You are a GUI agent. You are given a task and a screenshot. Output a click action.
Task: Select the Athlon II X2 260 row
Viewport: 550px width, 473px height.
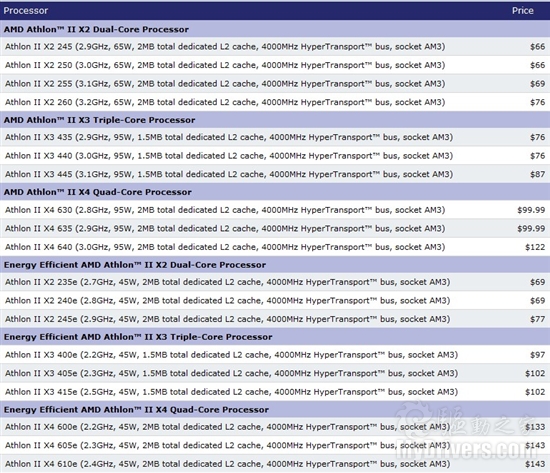click(x=275, y=102)
